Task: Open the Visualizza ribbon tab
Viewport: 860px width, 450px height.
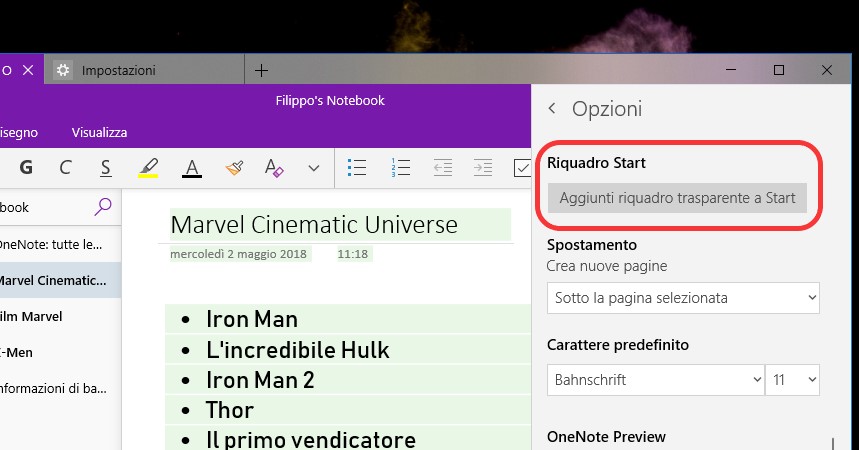Action: (99, 132)
